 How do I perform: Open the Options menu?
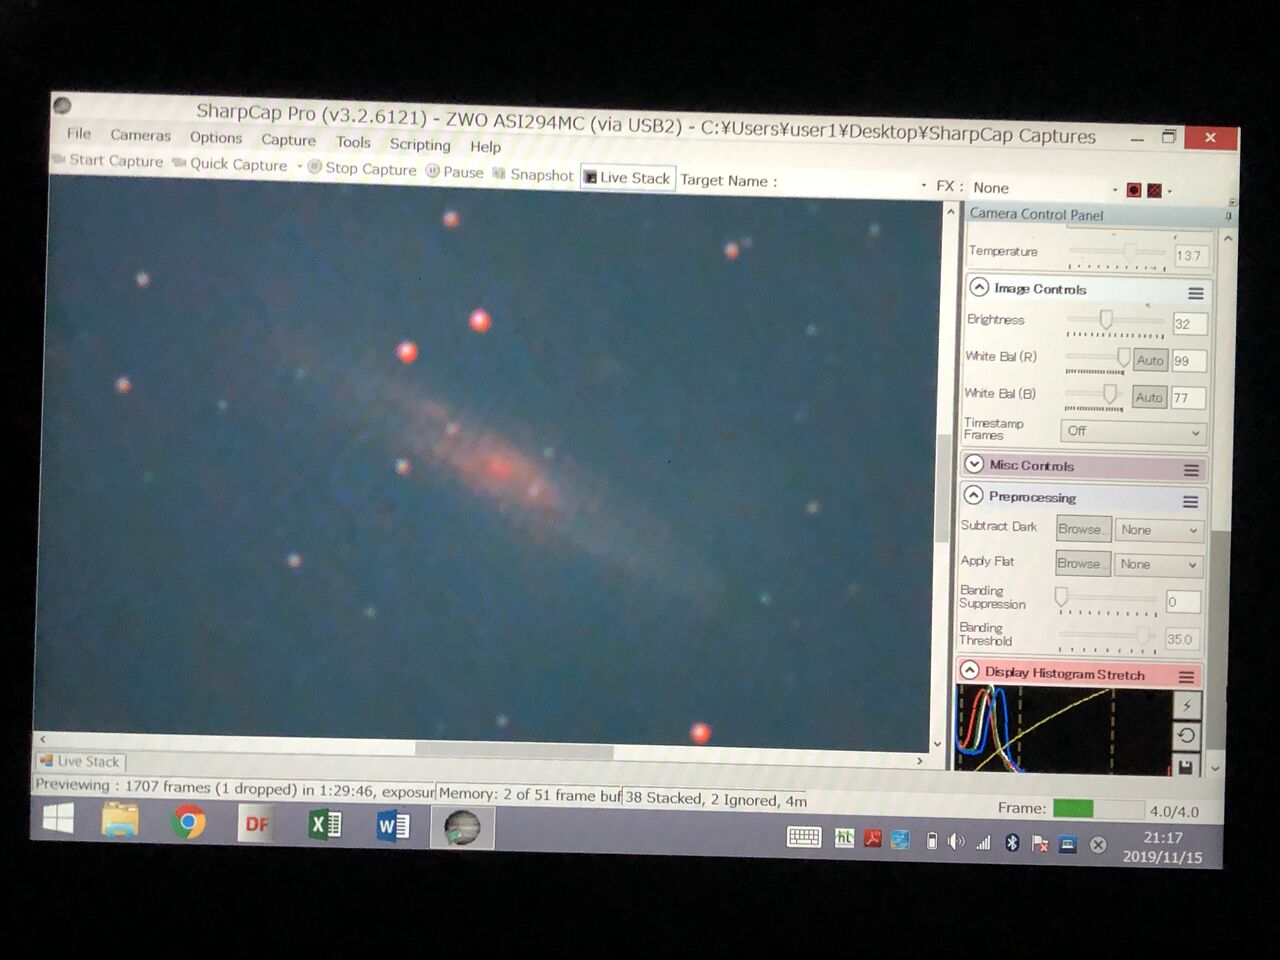click(216, 137)
